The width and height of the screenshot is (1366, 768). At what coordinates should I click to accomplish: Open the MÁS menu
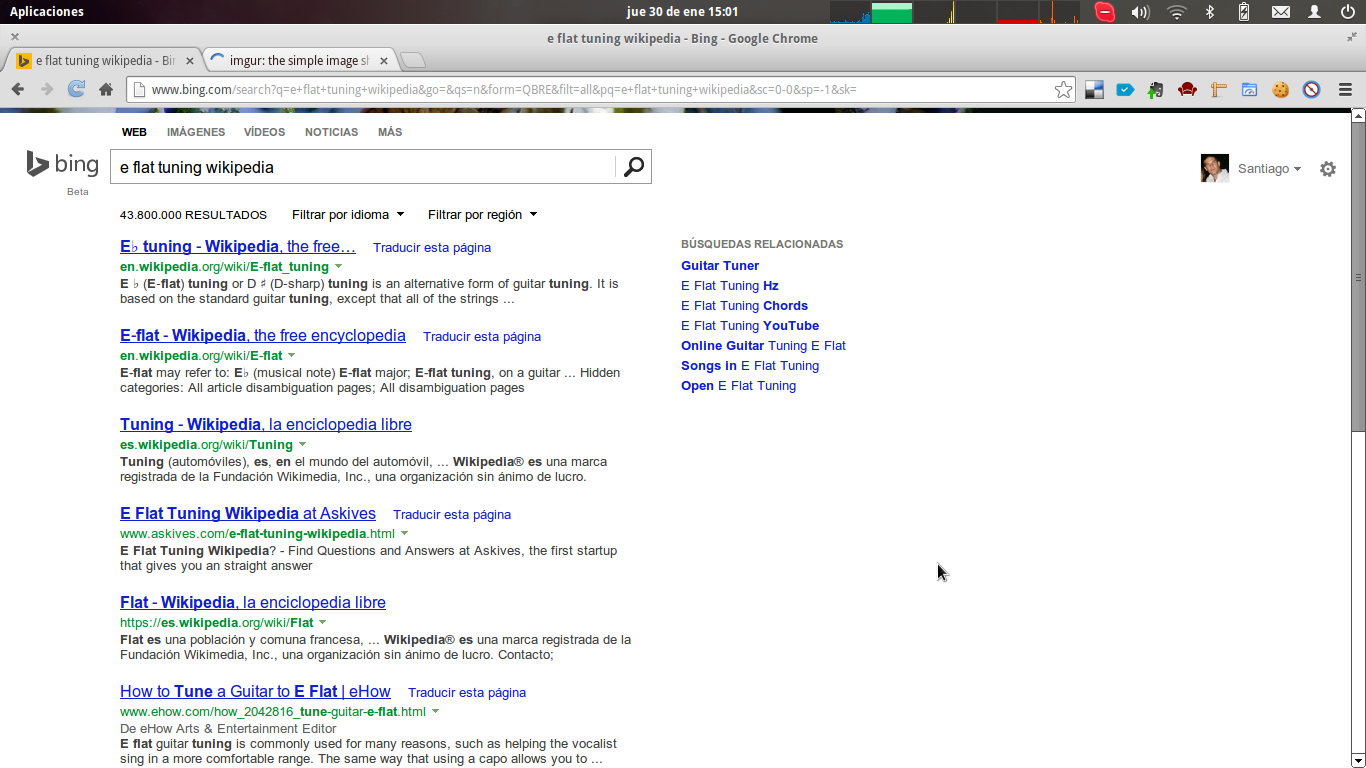click(390, 132)
